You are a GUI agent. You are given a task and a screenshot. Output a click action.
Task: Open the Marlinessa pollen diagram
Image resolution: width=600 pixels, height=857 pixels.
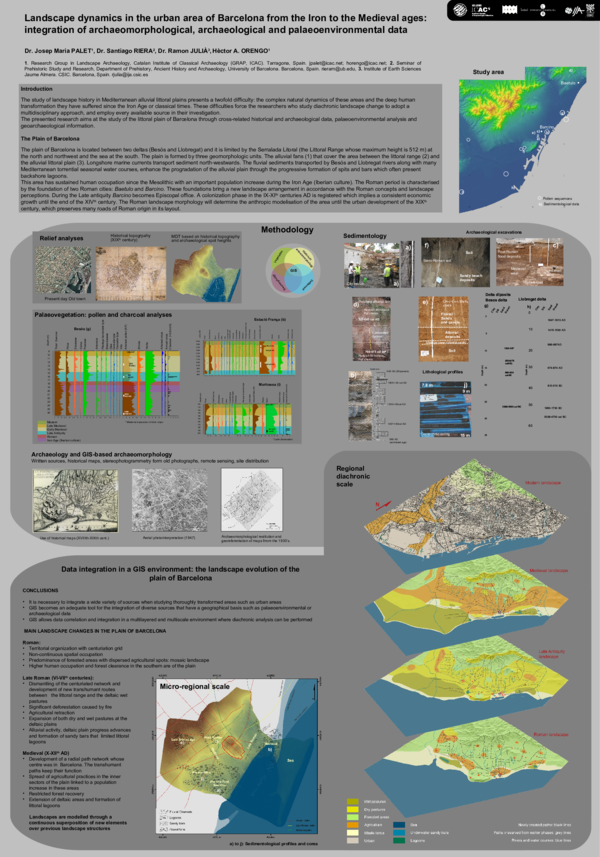pos(248,413)
